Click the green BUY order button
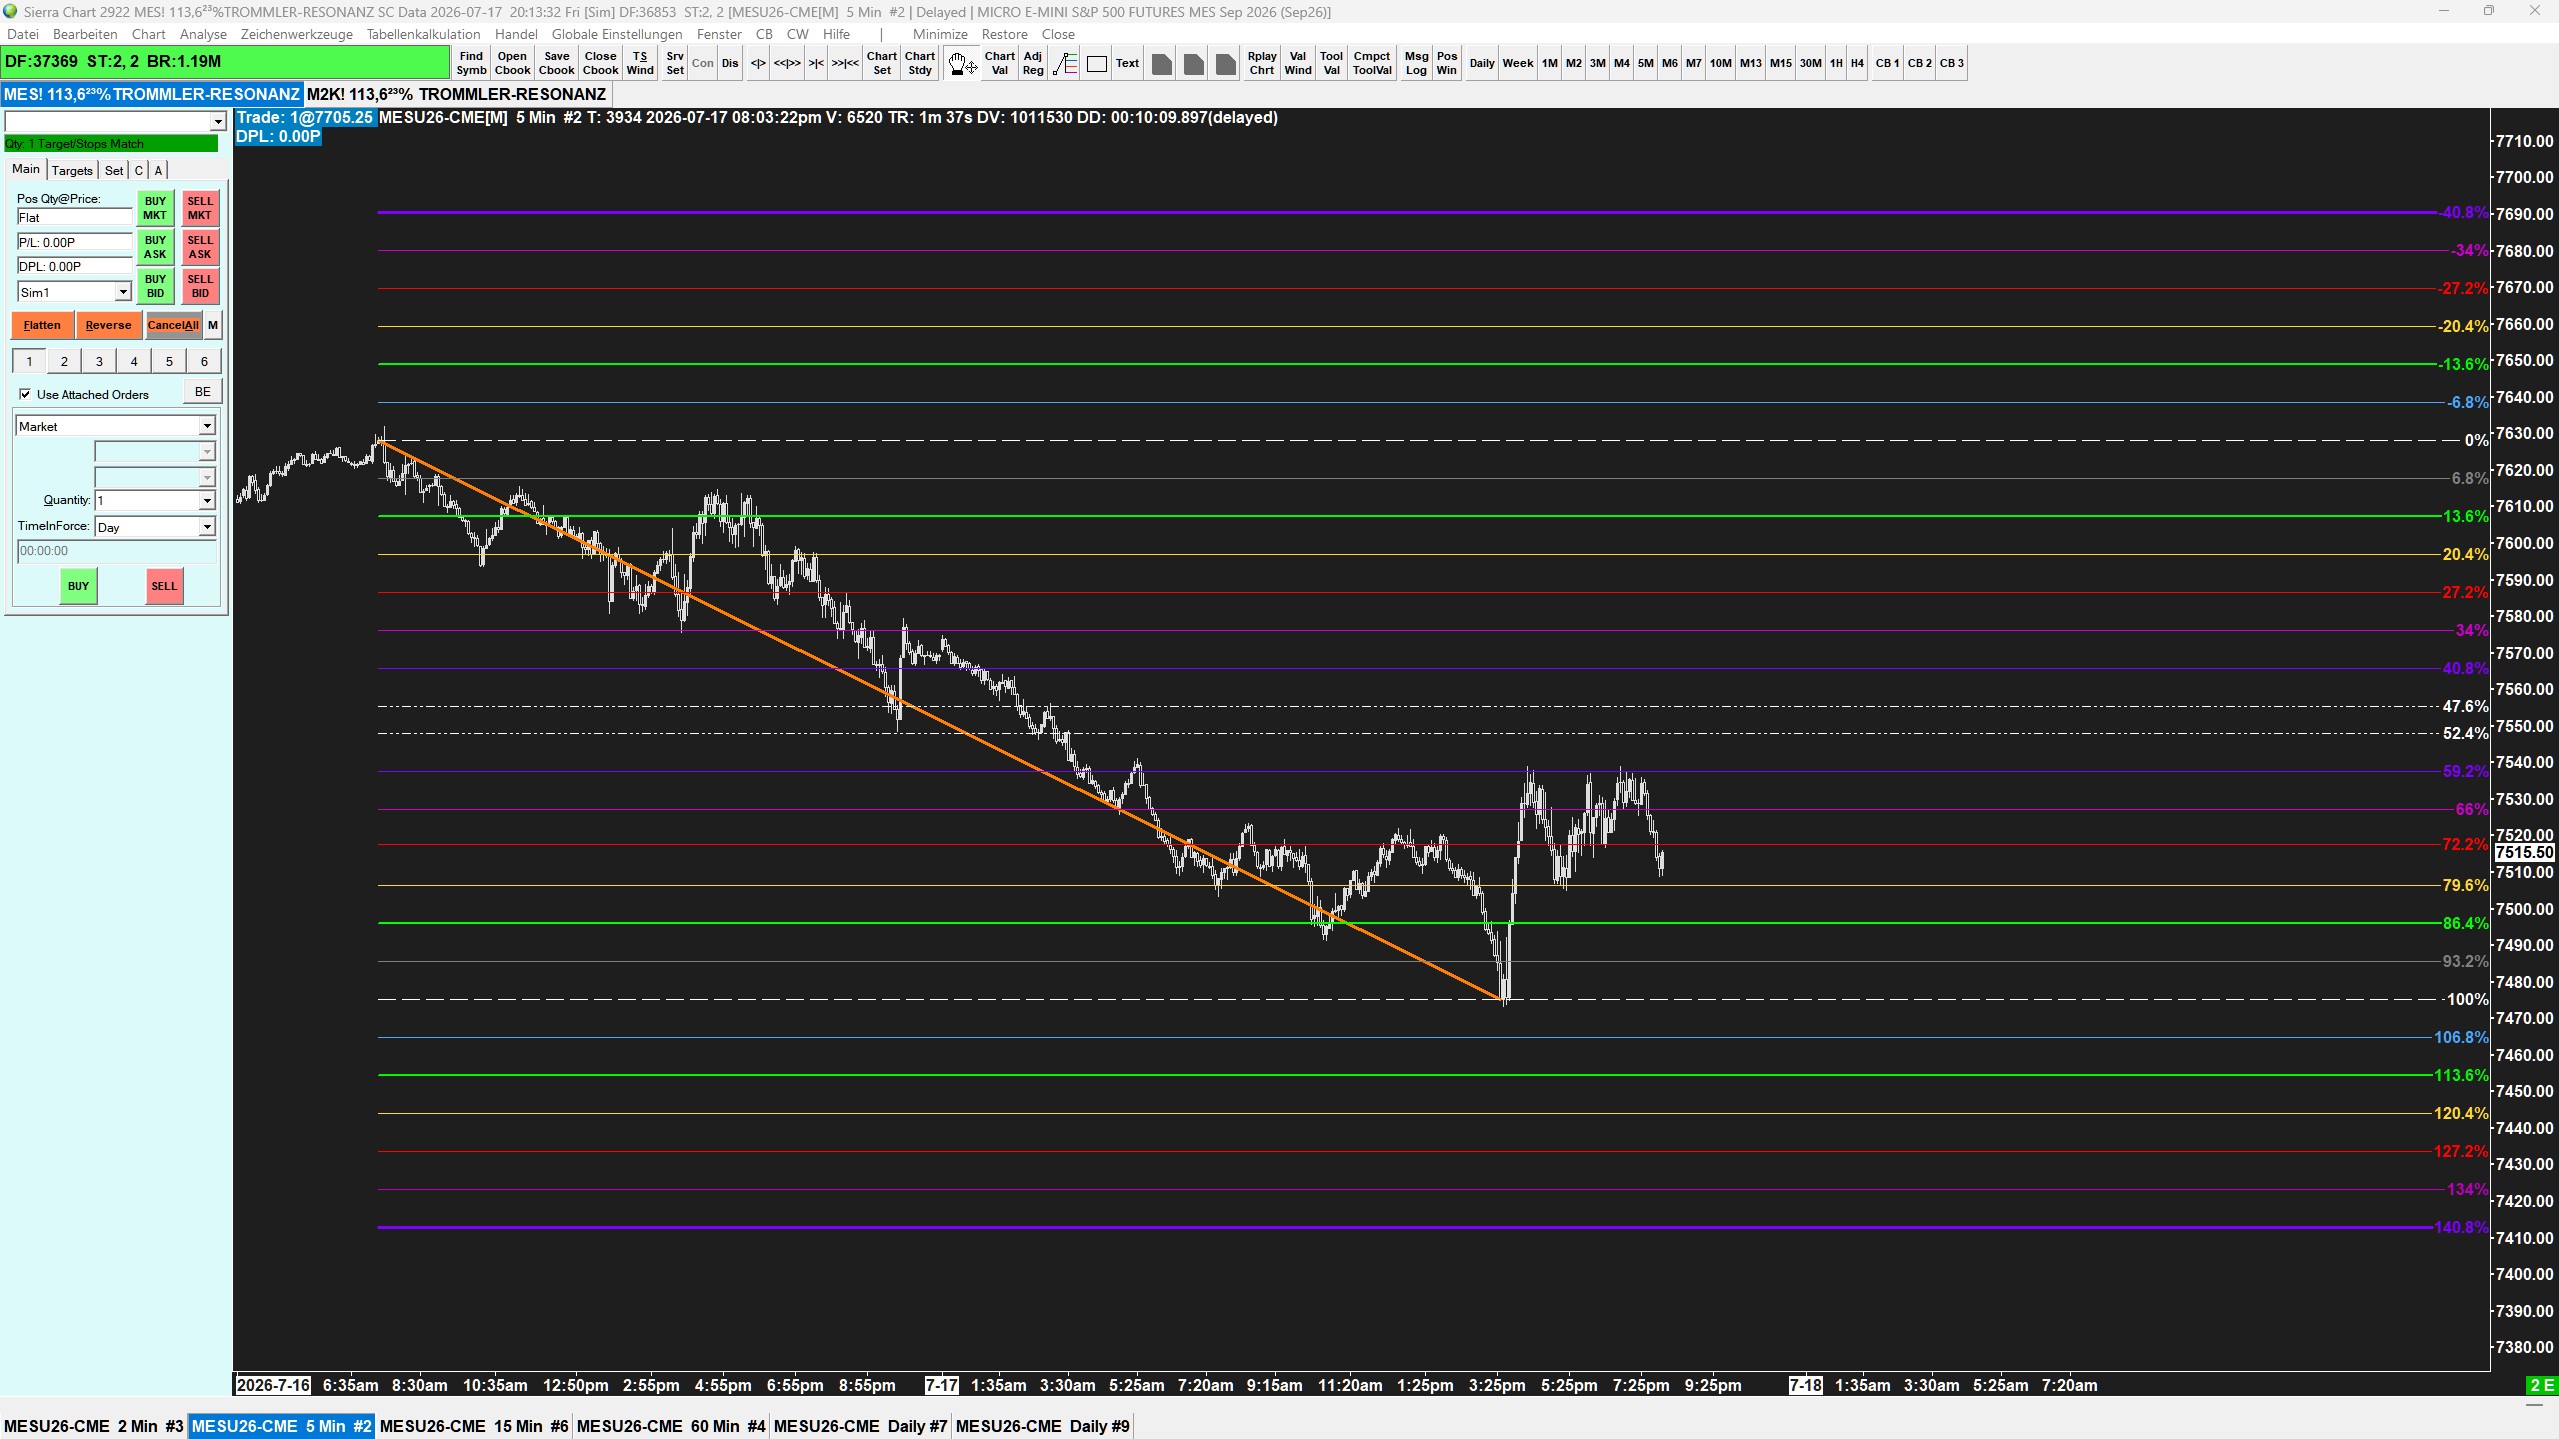The image size is (2559, 1439). 78,586
